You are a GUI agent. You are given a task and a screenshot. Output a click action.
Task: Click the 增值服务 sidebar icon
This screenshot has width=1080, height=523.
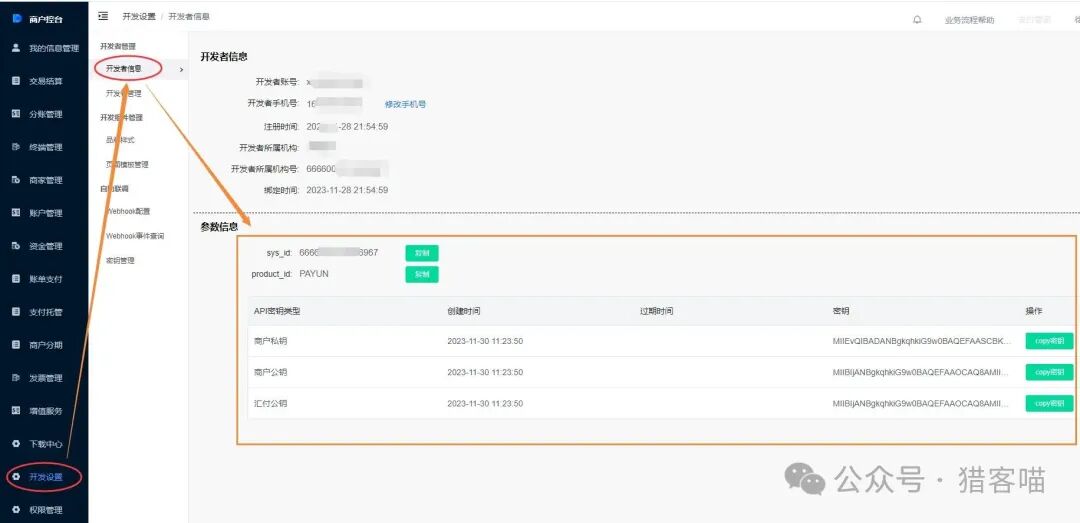tap(16, 411)
